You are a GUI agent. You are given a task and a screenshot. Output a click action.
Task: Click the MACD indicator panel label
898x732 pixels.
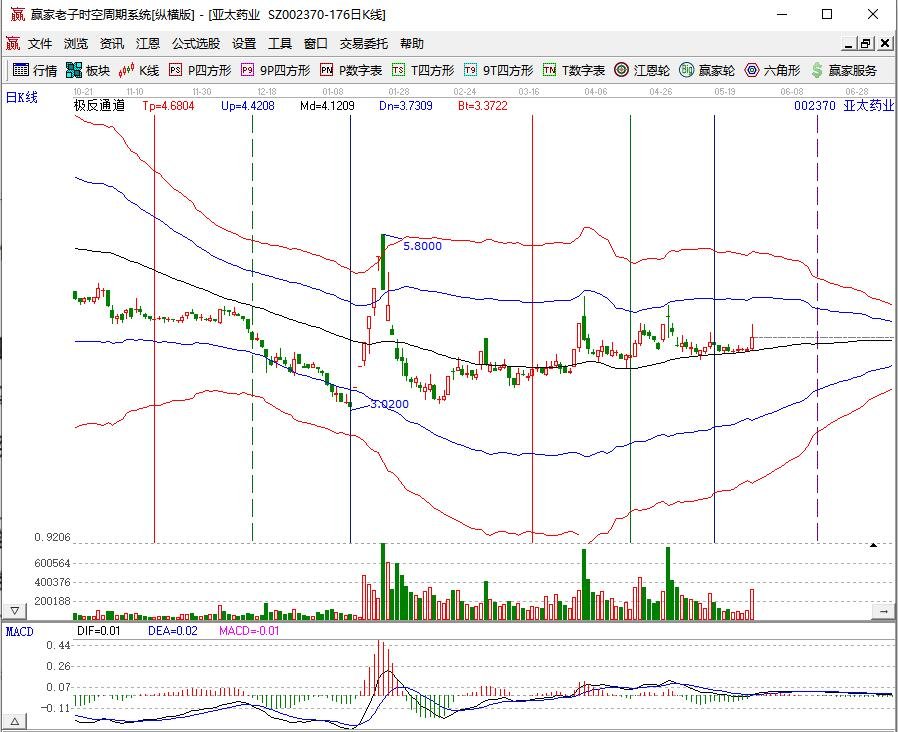(19, 632)
